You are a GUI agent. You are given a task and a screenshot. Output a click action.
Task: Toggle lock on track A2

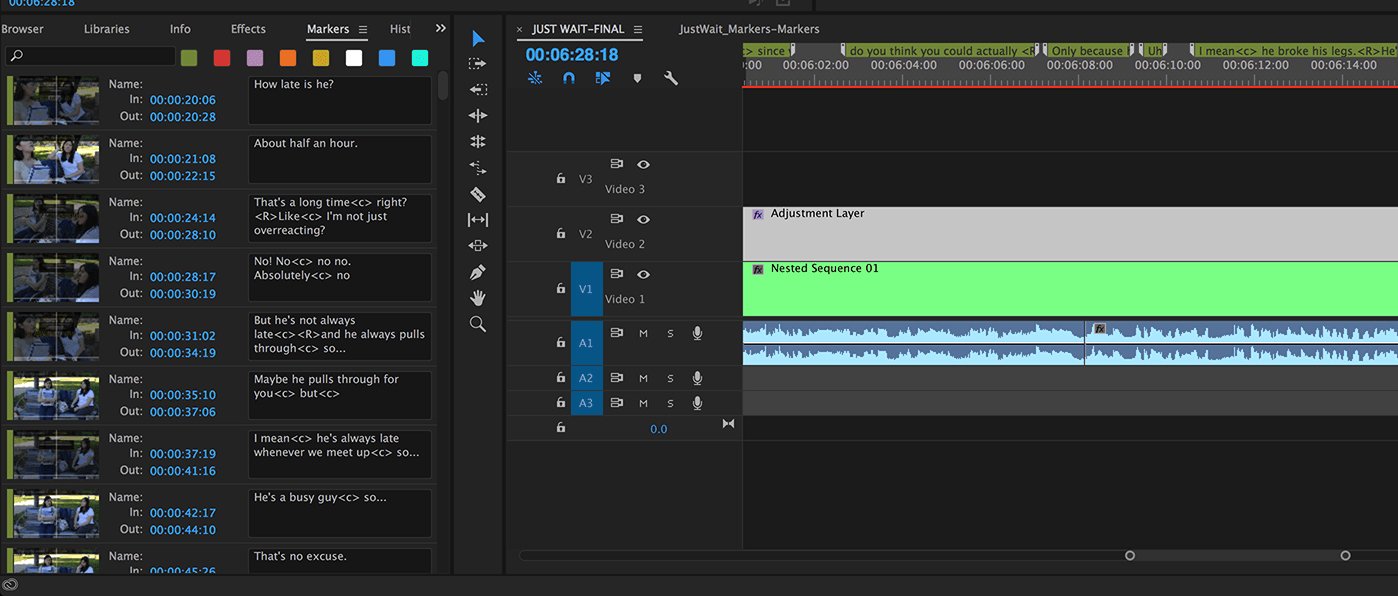click(x=561, y=378)
